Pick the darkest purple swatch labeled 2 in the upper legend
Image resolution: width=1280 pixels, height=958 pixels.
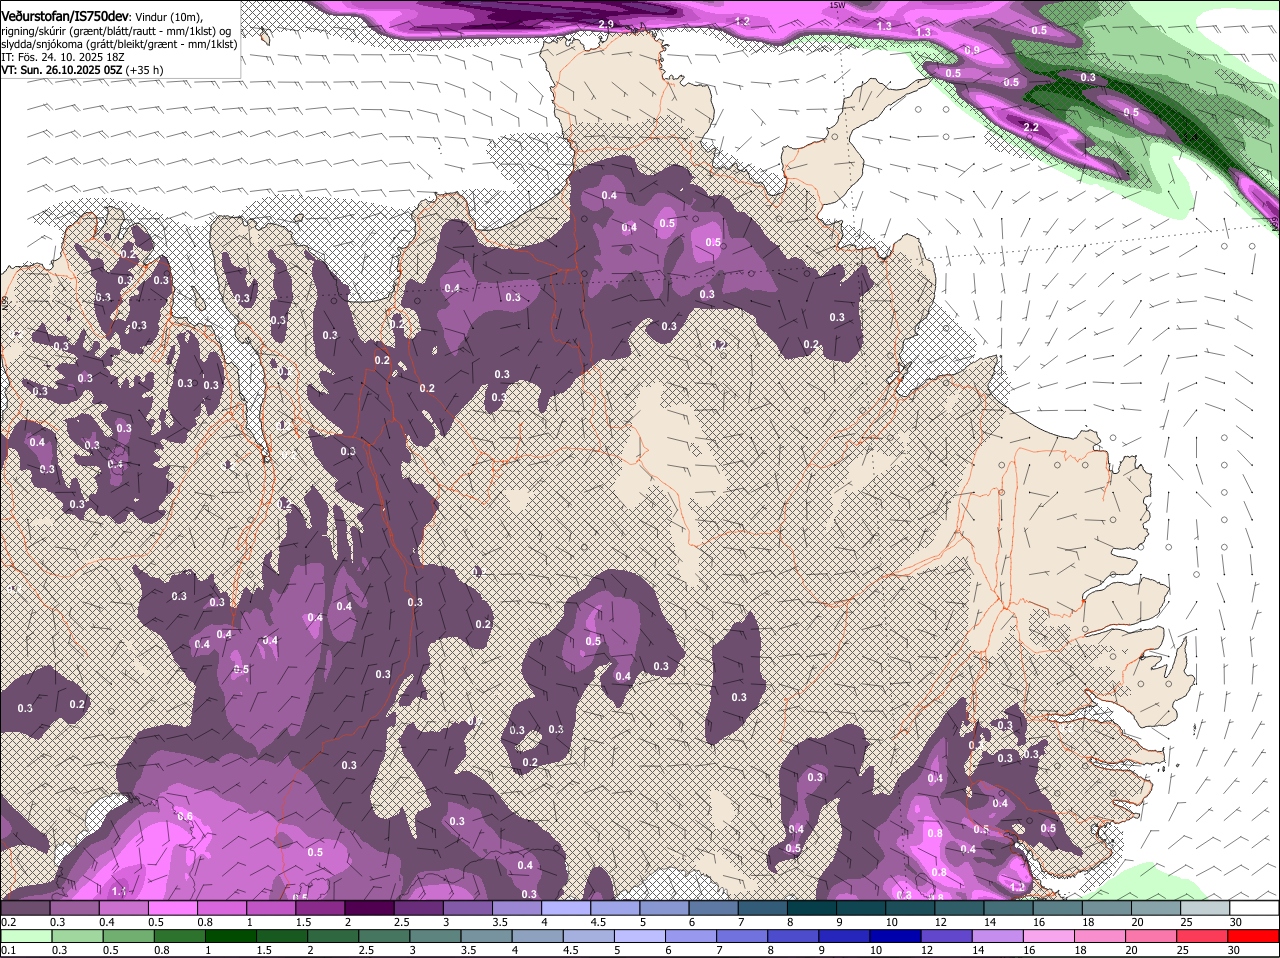pos(369,908)
